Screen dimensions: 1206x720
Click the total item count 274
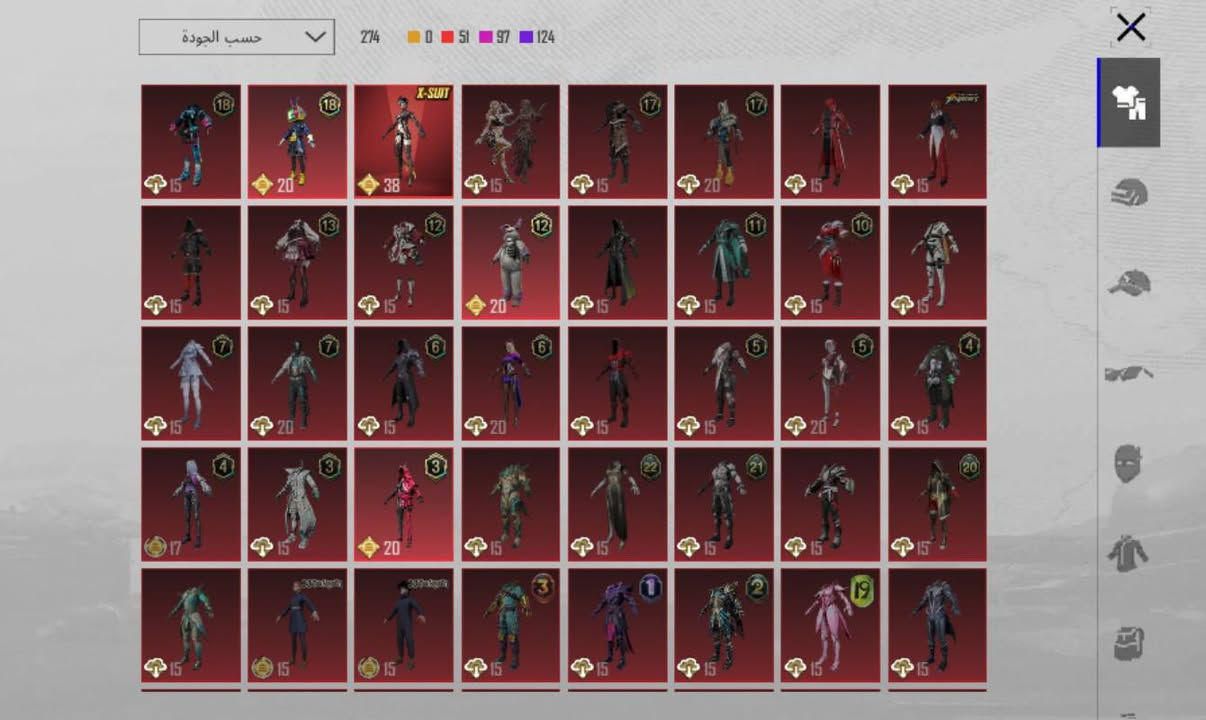point(370,37)
